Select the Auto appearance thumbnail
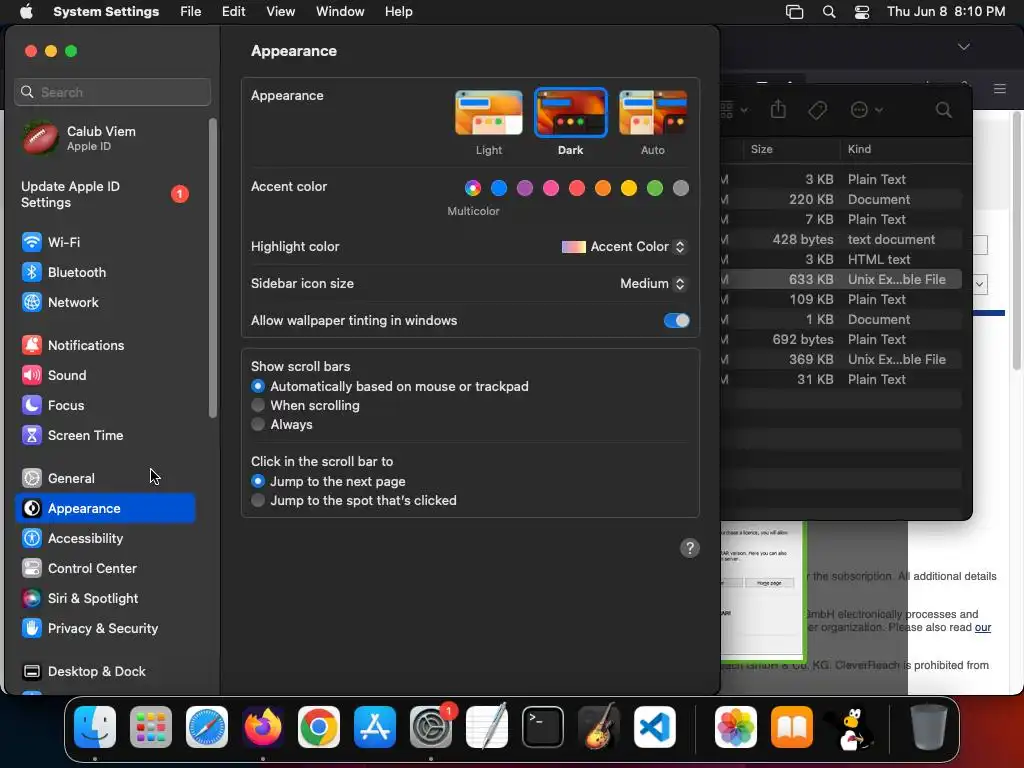 652,113
